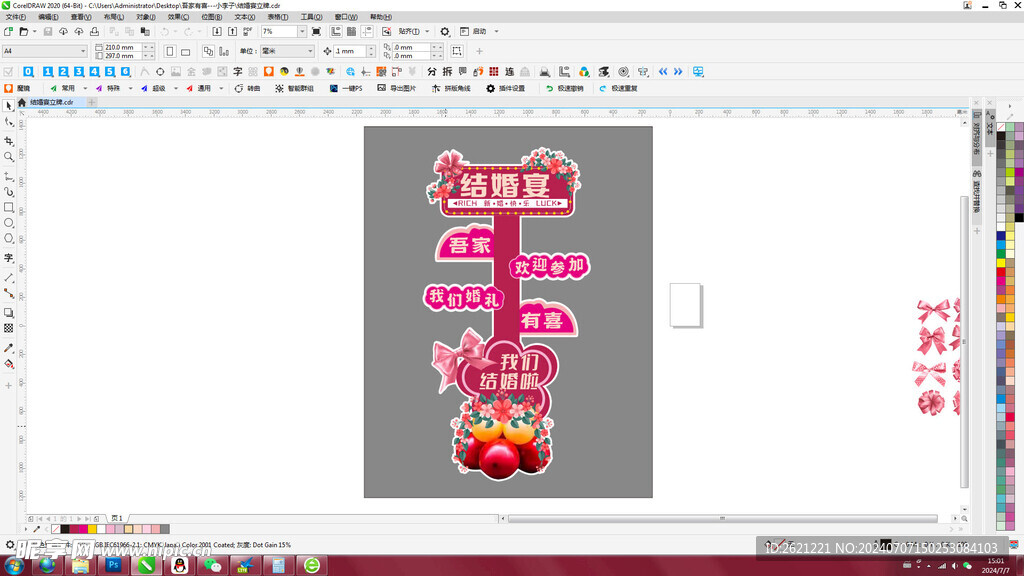The image size is (1024, 576).
Task: Select the Crop tool
Action: coord(9,141)
